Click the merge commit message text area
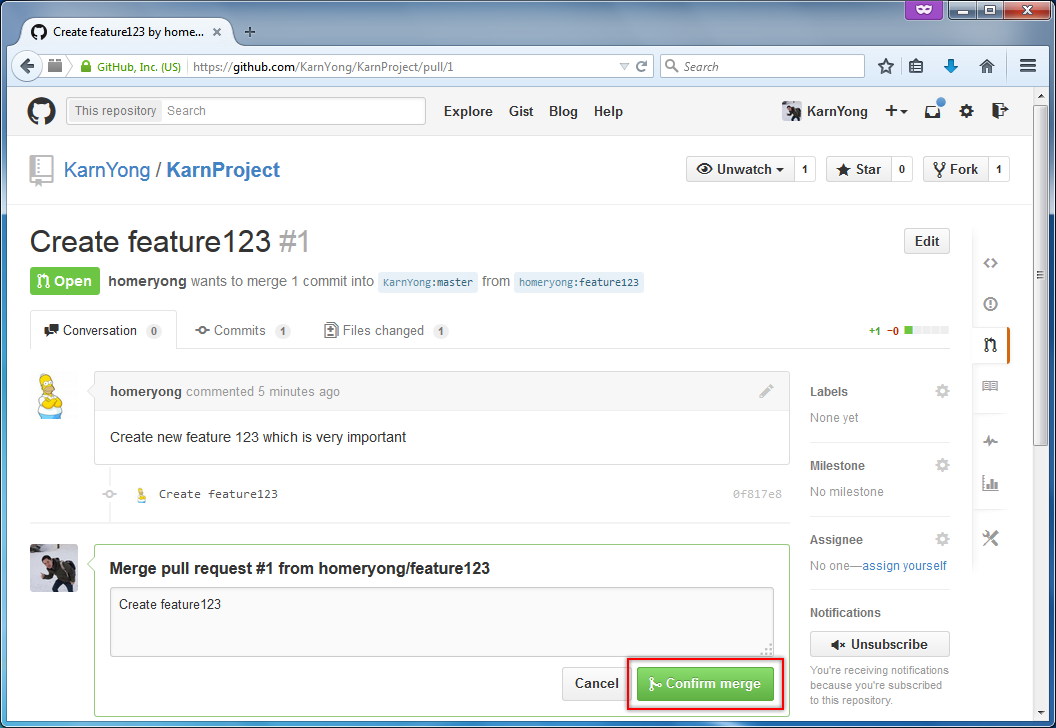The image size is (1056, 728). click(441, 621)
